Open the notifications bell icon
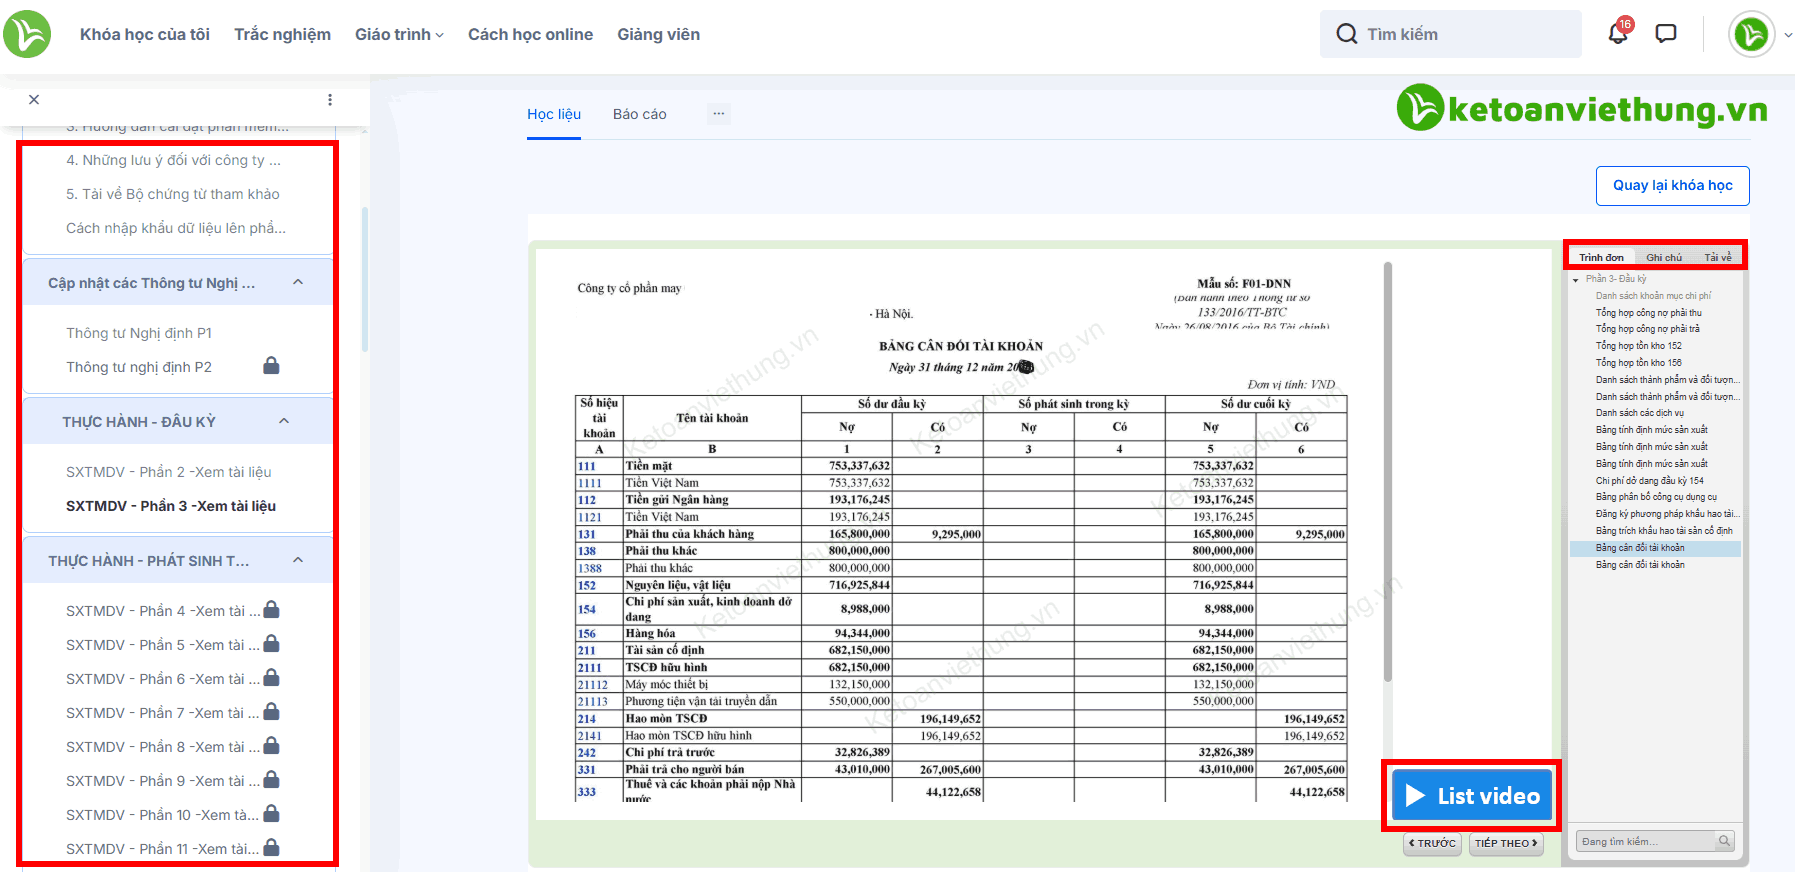 (1617, 34)
